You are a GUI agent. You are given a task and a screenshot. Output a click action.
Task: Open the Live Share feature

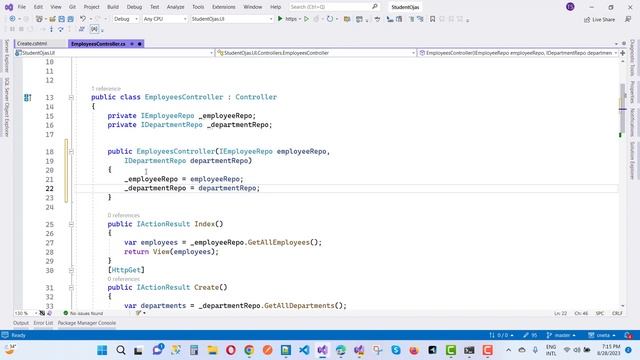600,20
